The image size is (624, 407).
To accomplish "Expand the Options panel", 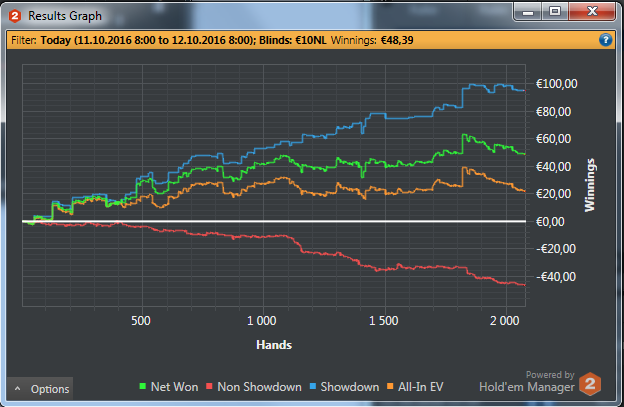I will click(40, 388).
